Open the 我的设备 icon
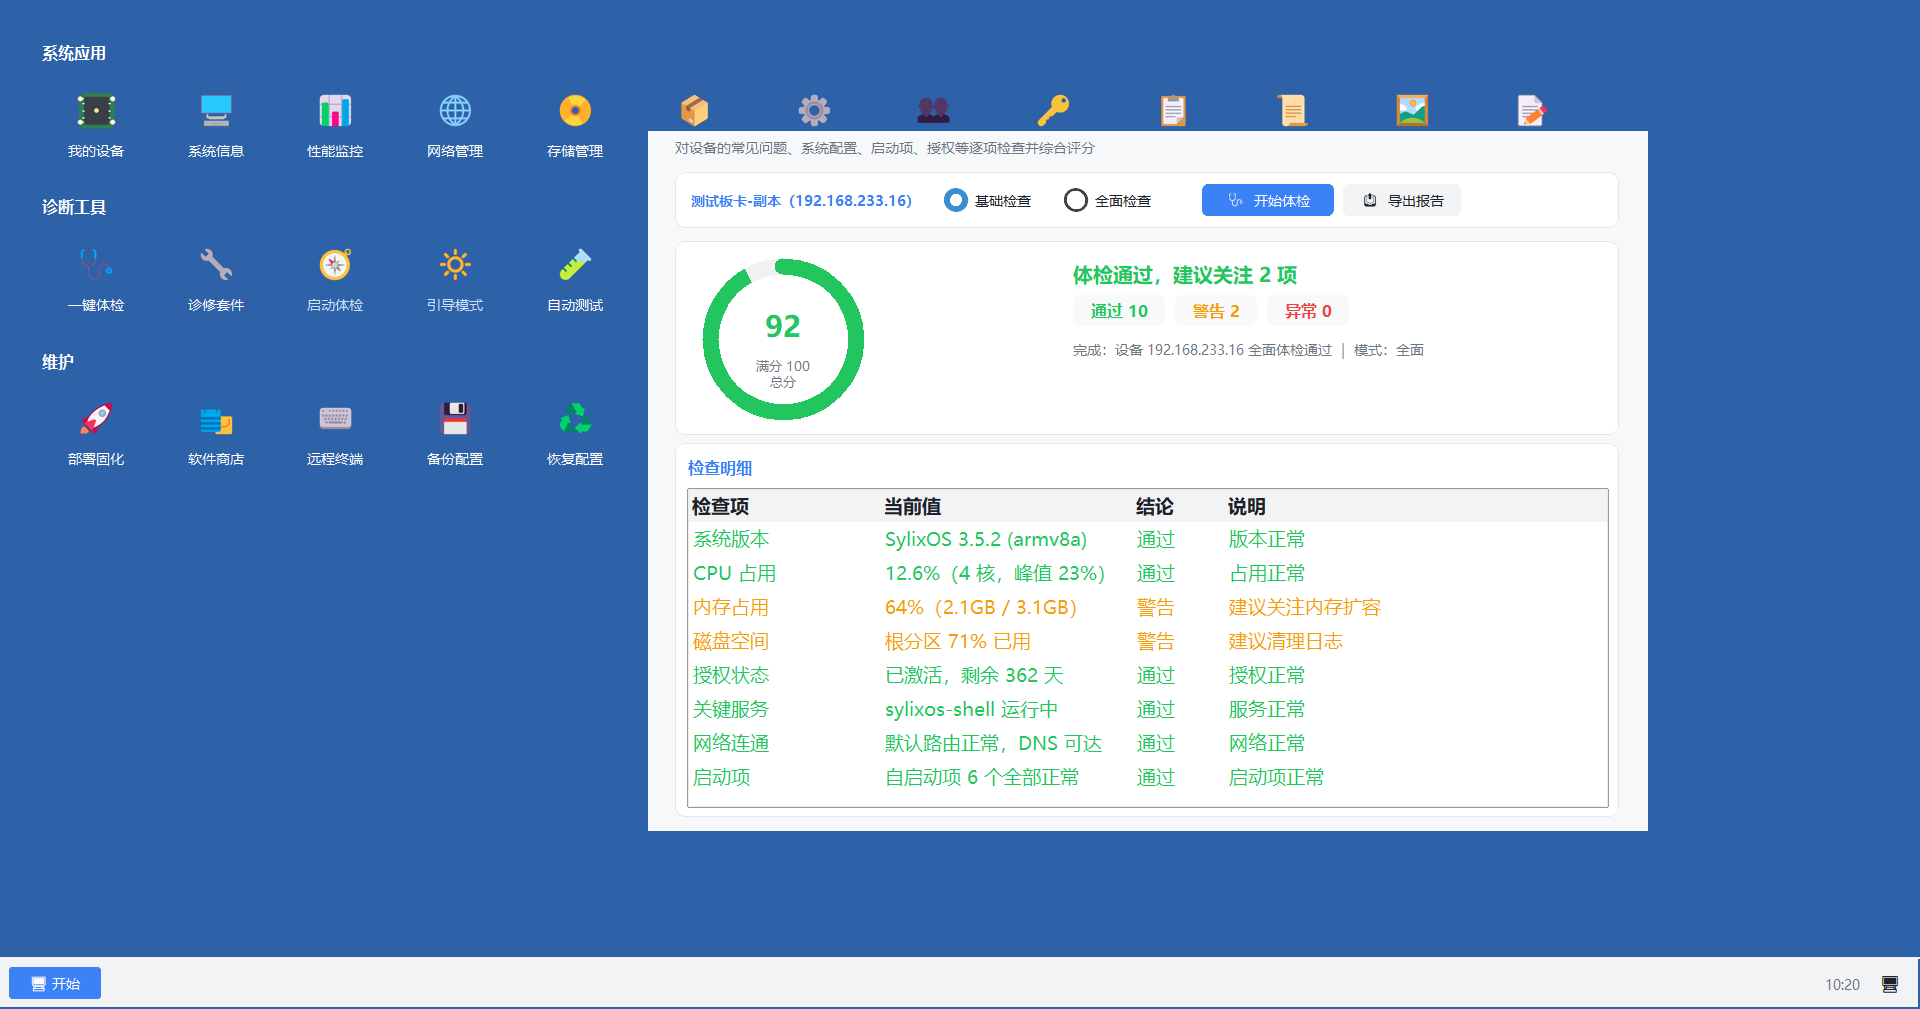This screenshot has width=1920, height=1009. tap(96, 111)
